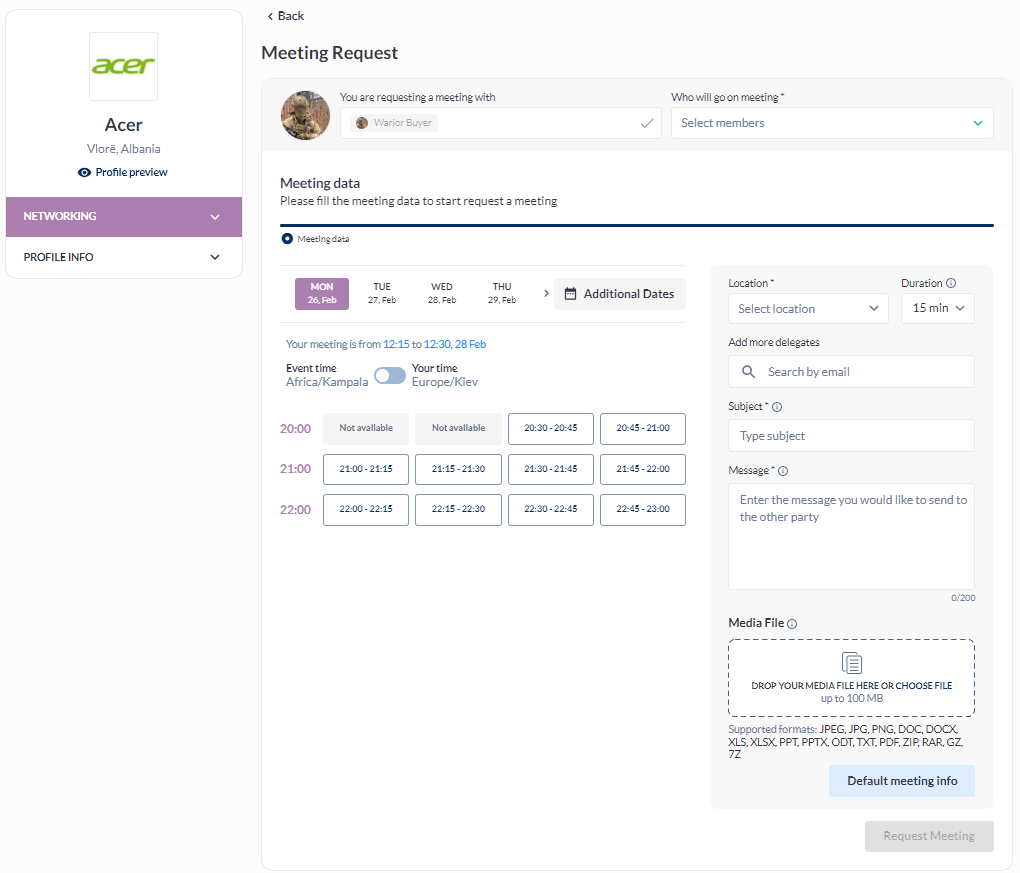Toggle between Event time and Your time
Image resolution: width=1020 pixels, height=873 pixels.
(x=390, y=375)
